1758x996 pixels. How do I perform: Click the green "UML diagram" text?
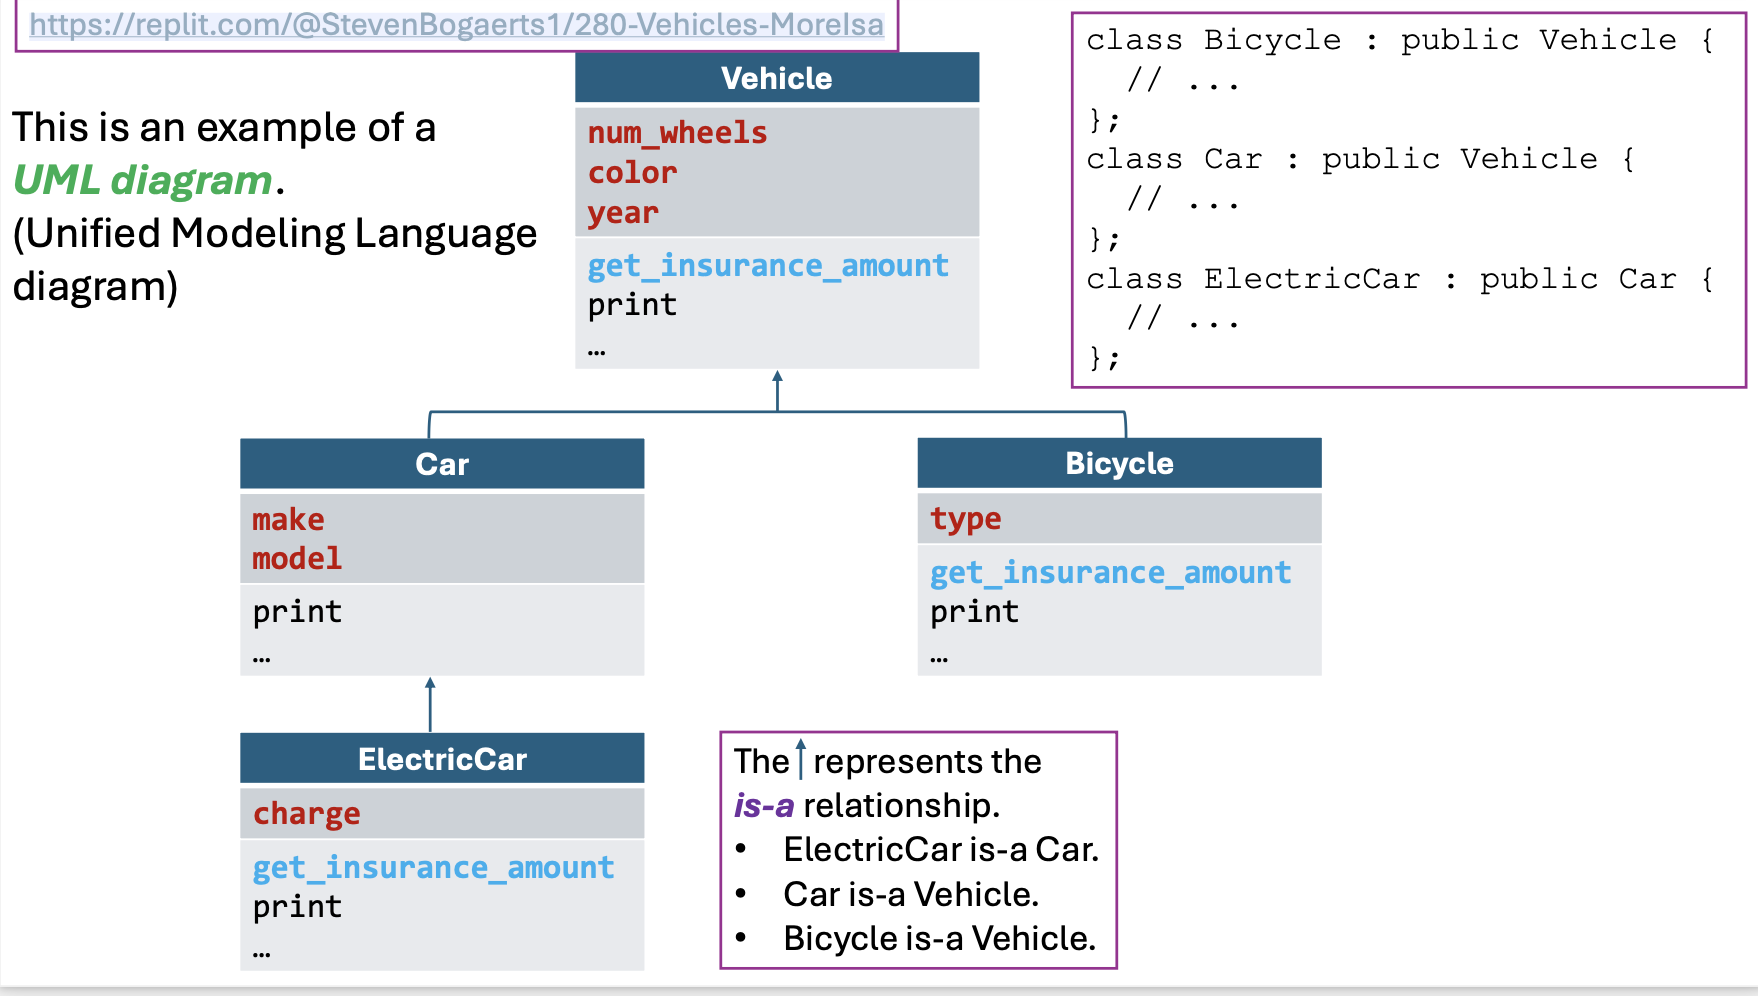(143, 180)
